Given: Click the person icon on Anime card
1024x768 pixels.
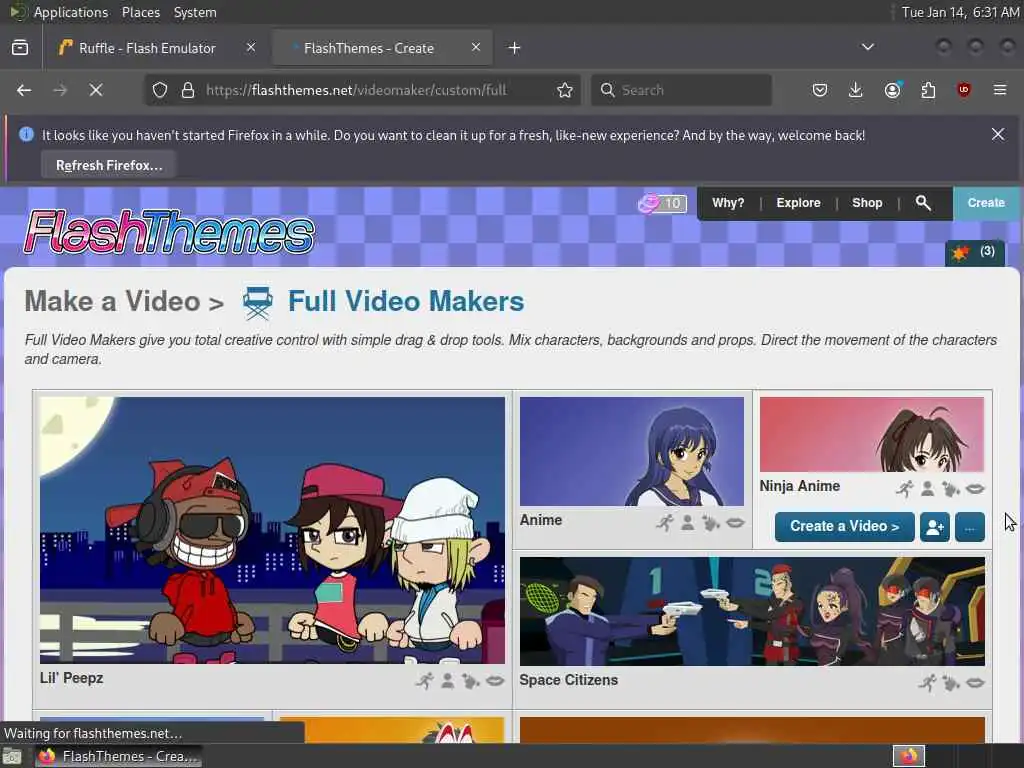Looking at the screenshot, I should click(688, 522).
